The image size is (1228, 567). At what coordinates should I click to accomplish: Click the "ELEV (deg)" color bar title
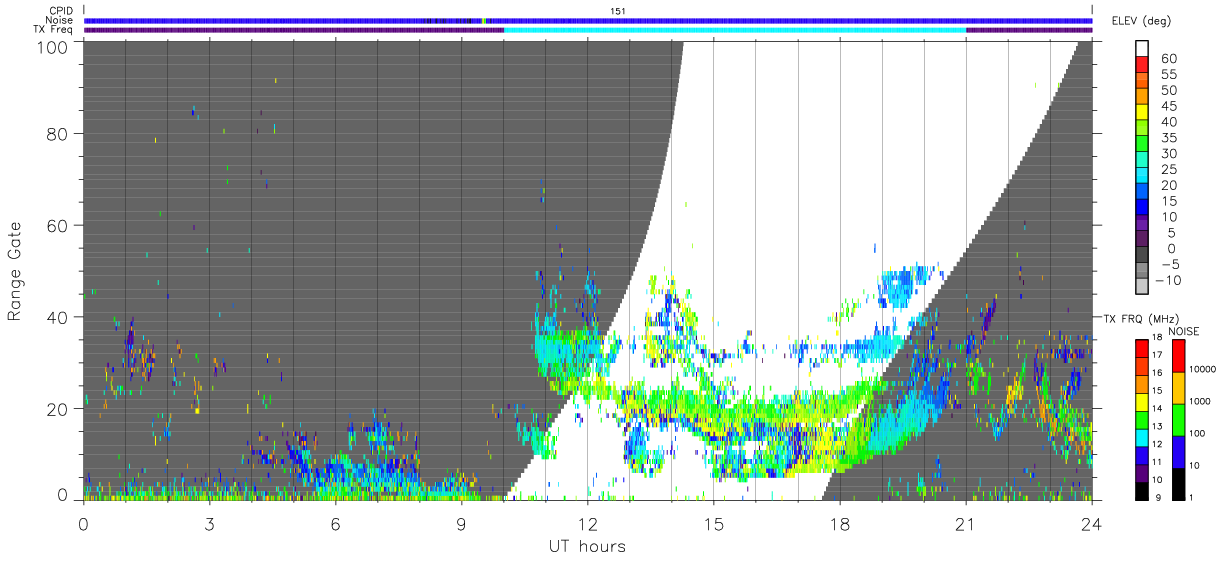[x=1143, y=21]
